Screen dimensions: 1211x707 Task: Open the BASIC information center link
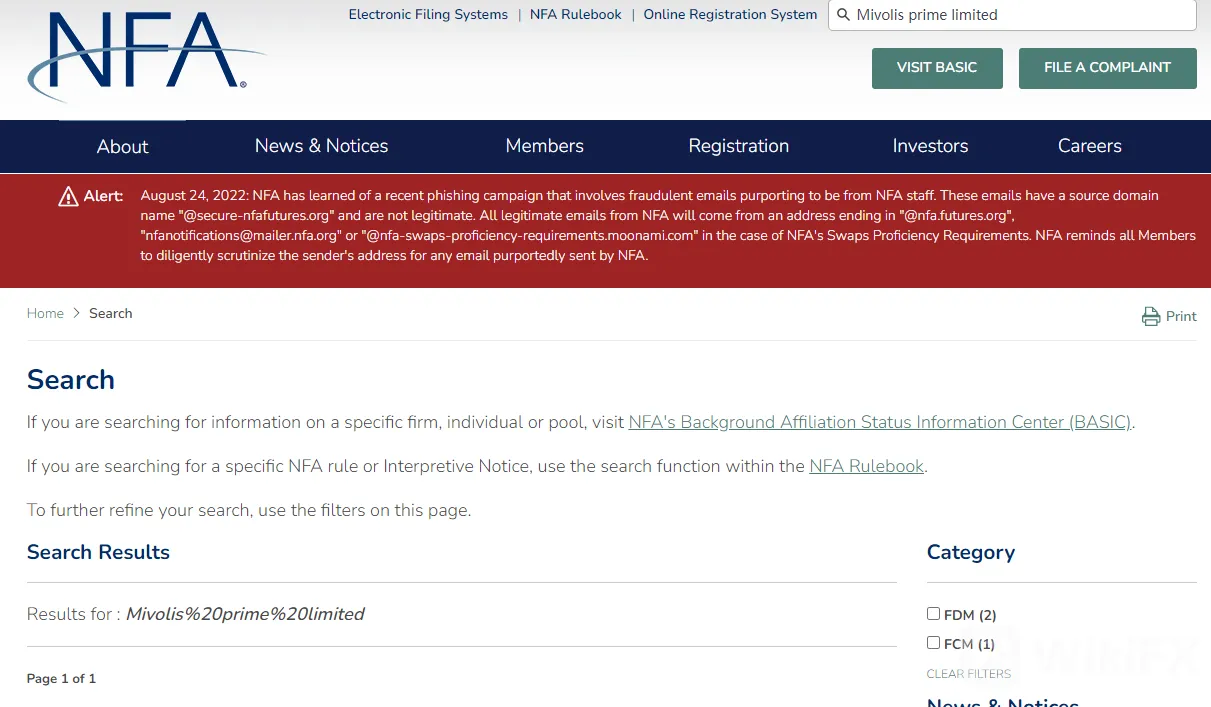[x=880, y=422]
